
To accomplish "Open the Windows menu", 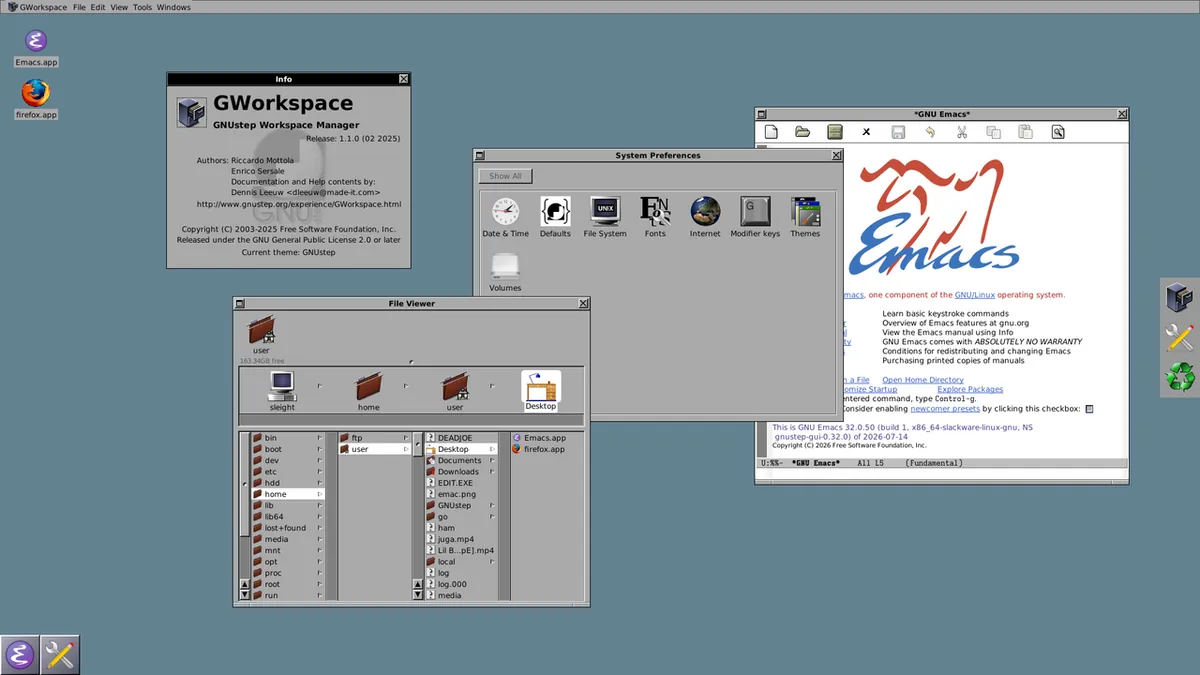I will pos(174,7).
